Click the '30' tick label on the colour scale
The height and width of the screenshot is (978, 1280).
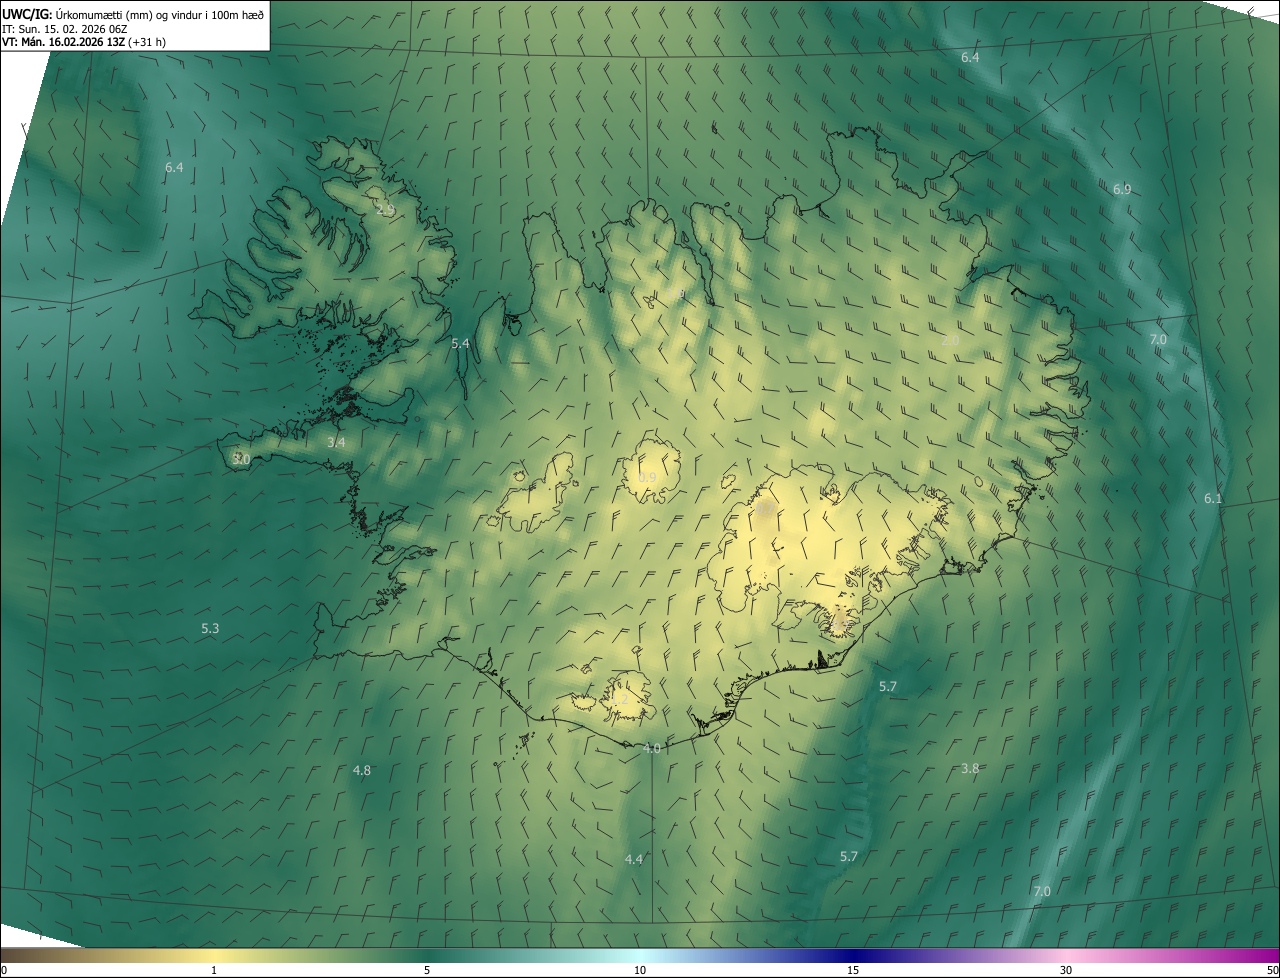[x=1066, y=970]
